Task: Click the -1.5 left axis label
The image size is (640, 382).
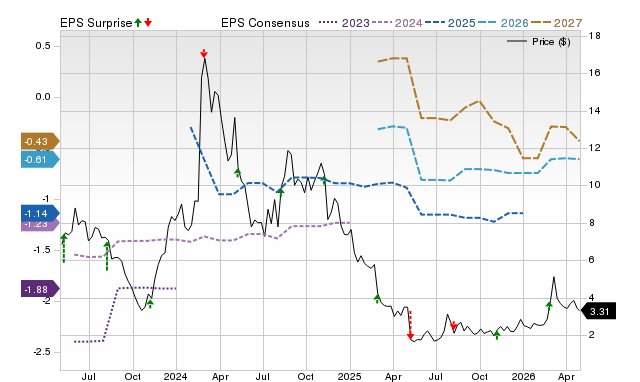Action: pos(42,250)
